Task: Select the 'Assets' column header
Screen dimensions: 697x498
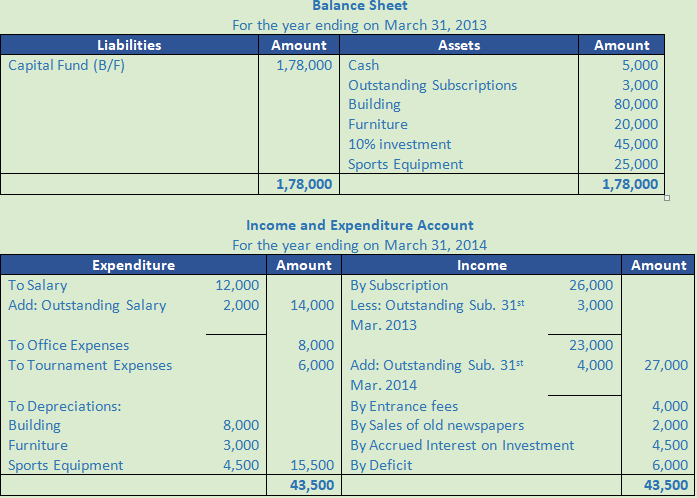Action: [x=459, y=45]
